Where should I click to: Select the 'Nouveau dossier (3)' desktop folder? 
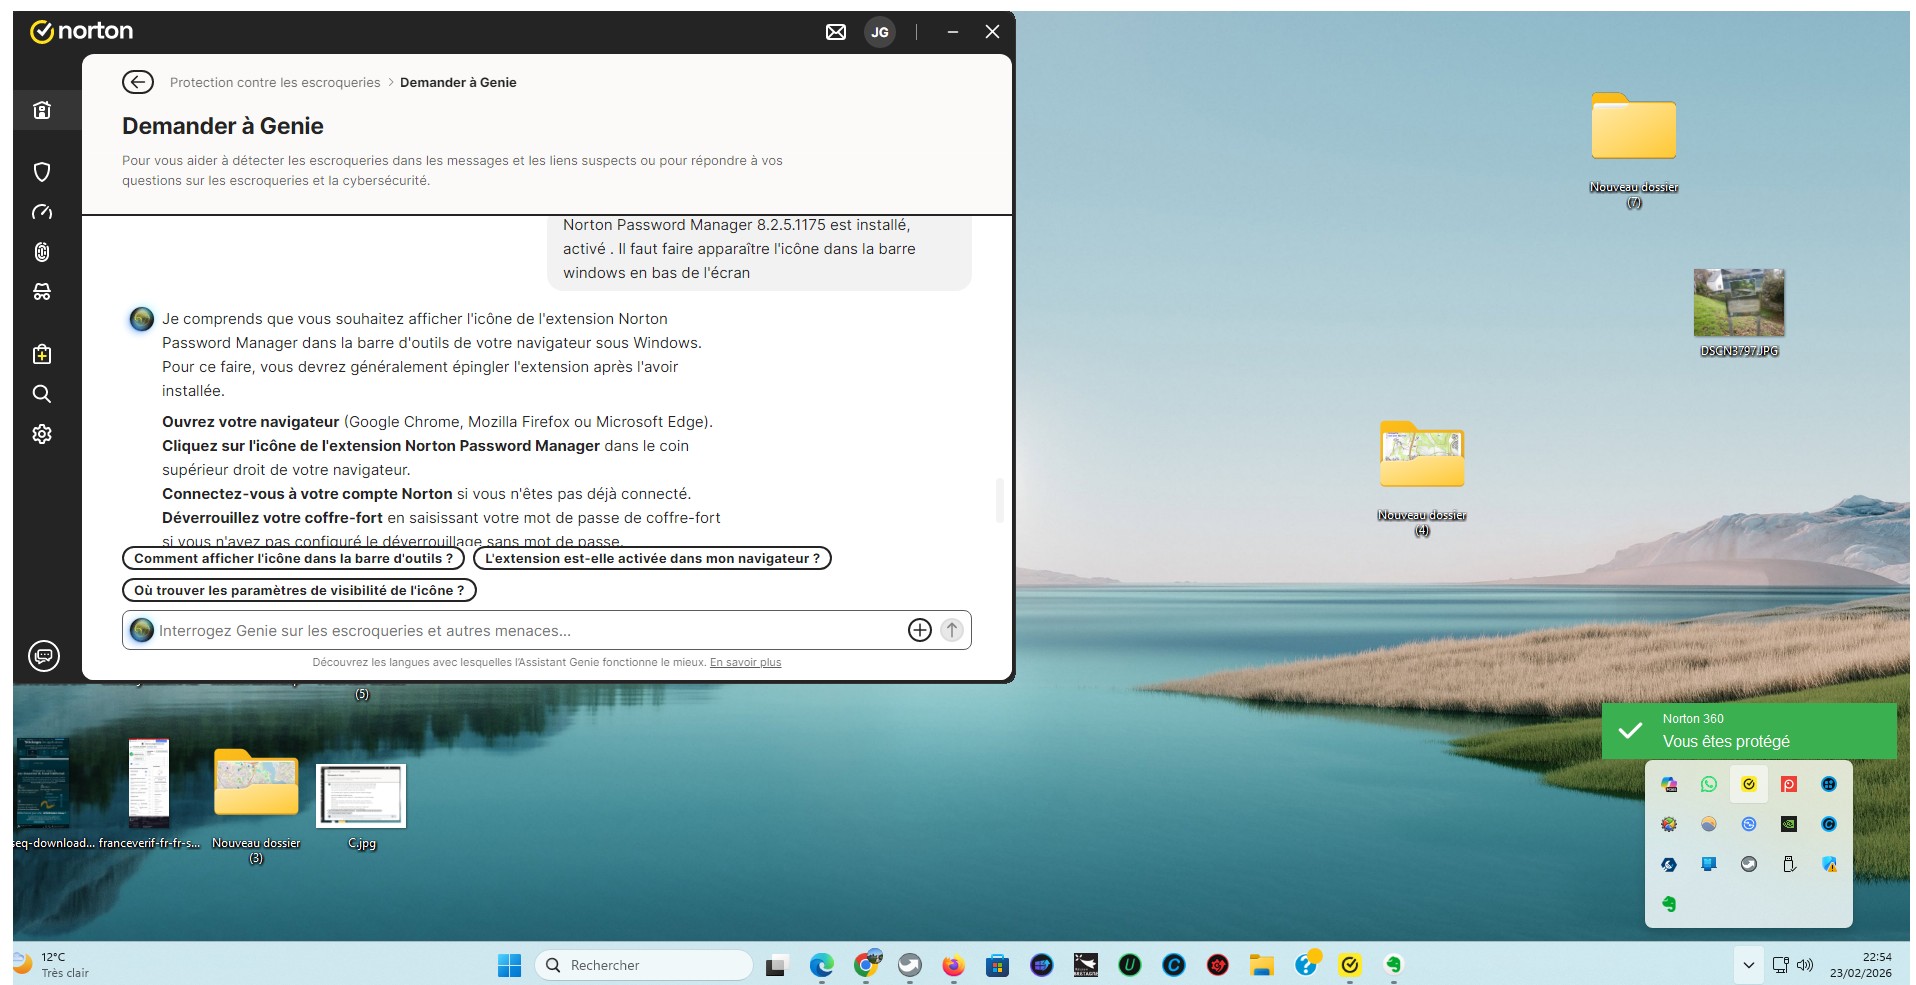pyautogui.click(x=256, y=783)
